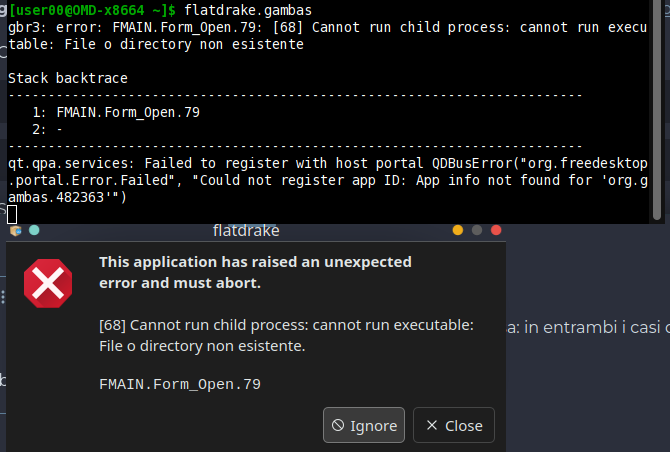Click the bold 'unexpected error and must abort' heading
This screenshot has width=670, height=452.
click(255, 272)
